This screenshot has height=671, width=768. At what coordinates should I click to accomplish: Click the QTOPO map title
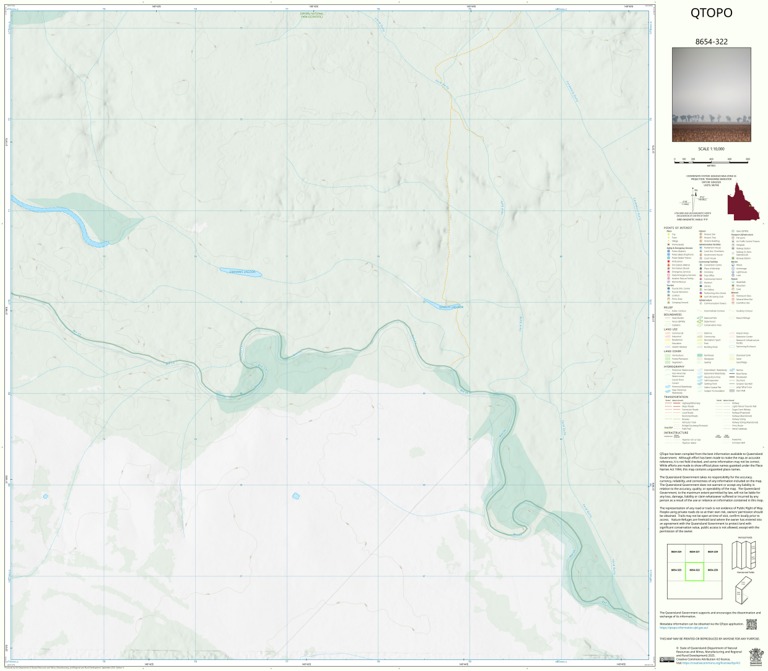point(711,13)
